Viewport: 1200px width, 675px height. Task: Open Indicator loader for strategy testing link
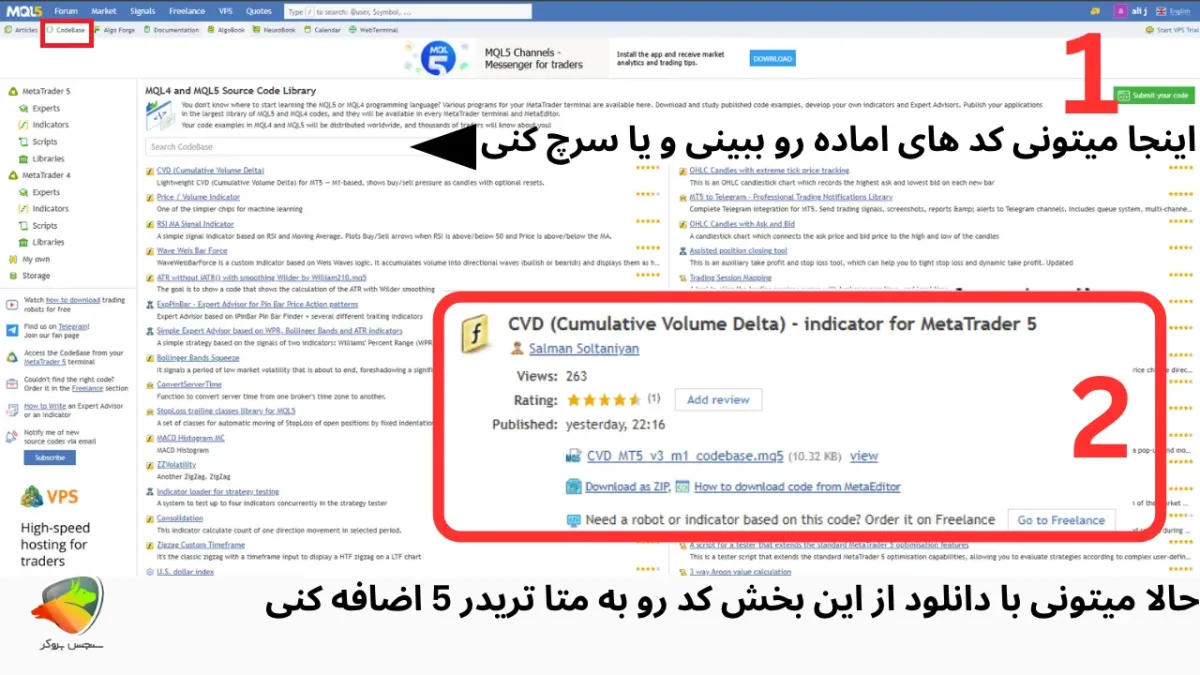click(218, 491)
